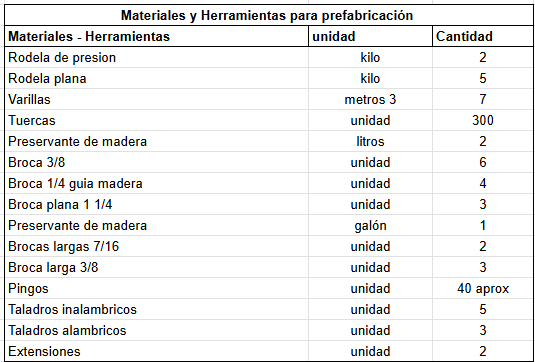Viewport: 535px width, 362px height.
Task: Select the 'Broca larga 3/8' cell
Action: pyautogui.click(x=157, y=267)
